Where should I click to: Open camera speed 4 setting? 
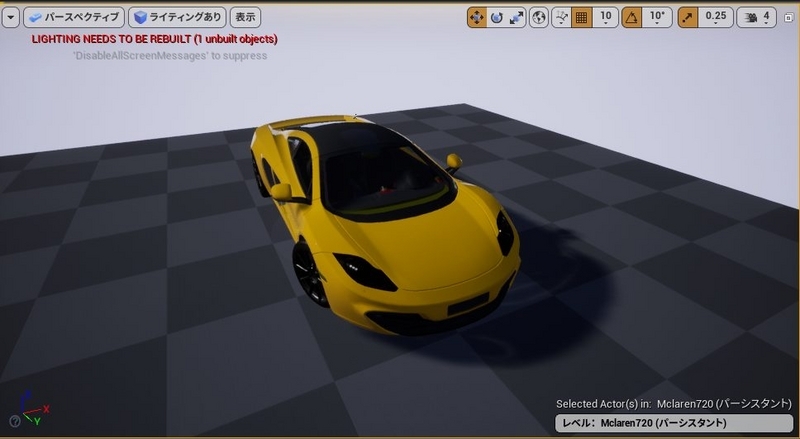[x=757, y=17]
